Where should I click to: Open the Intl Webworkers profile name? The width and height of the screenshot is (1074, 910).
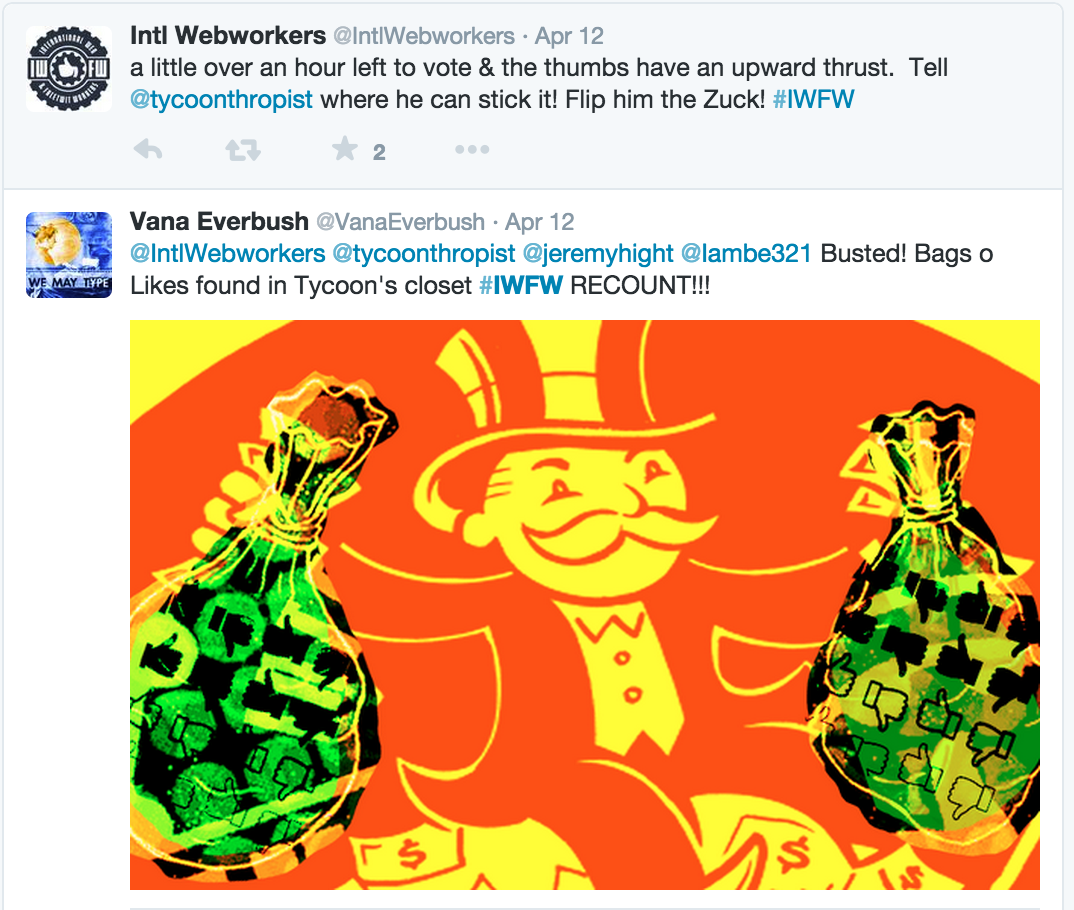tap(228, 36)
